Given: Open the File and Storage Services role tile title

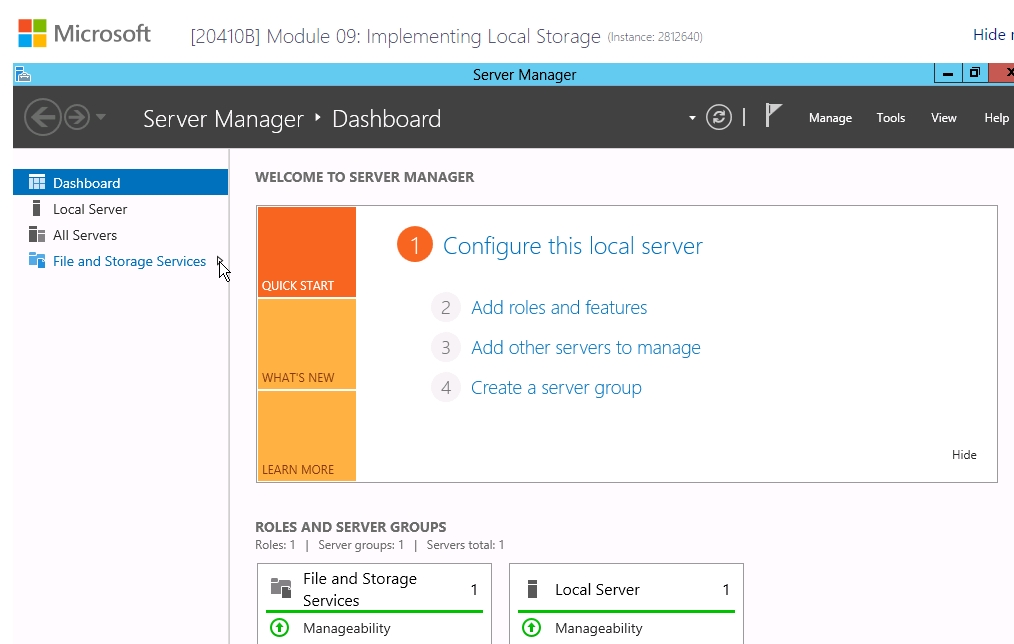Looking at the screenshot, I should click(360, 589).
